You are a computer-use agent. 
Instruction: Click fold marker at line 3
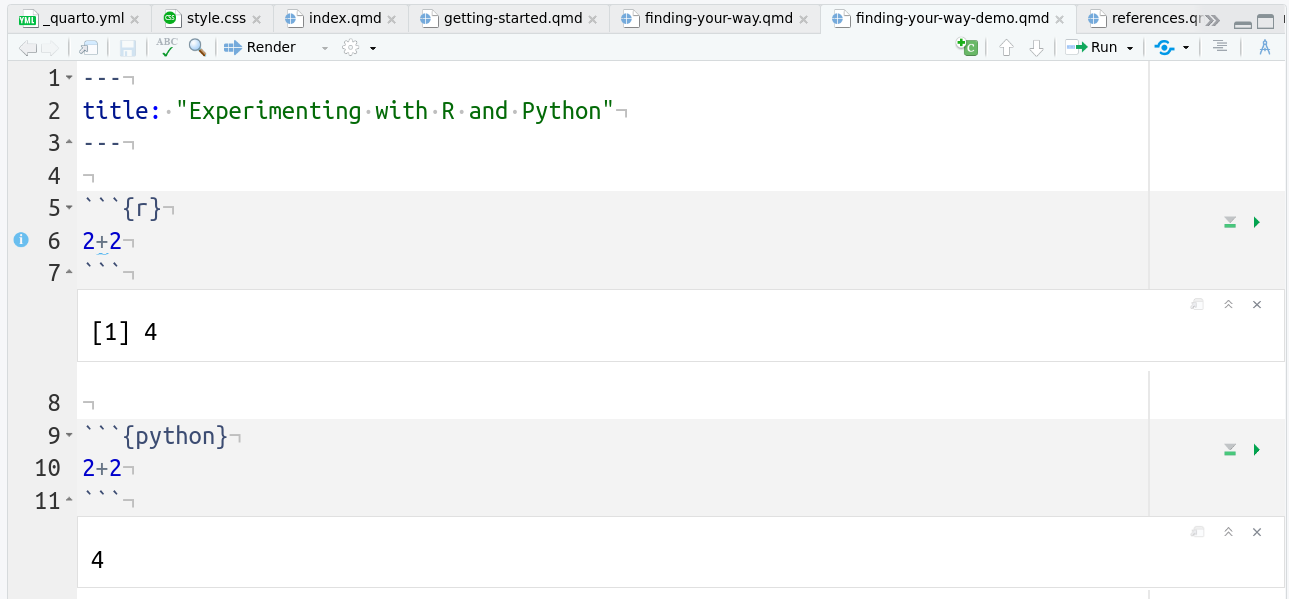coord(69,143)
